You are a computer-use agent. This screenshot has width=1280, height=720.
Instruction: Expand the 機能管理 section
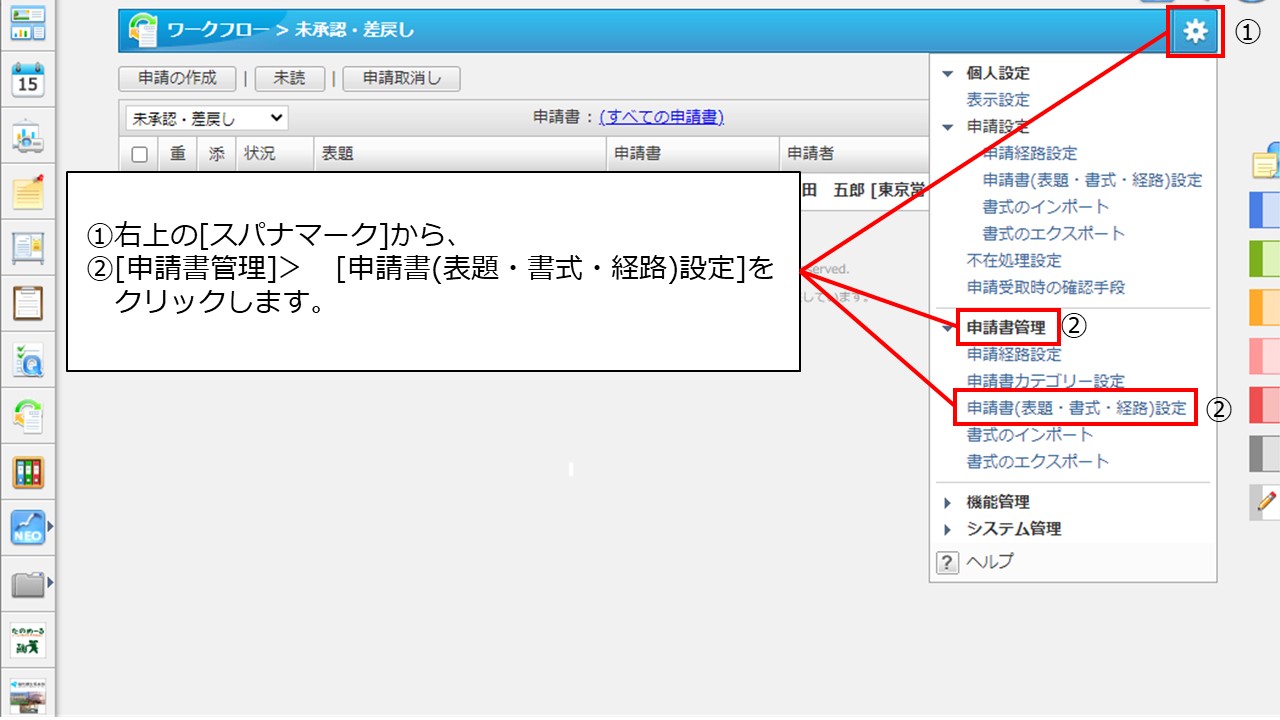pos(997,502)
